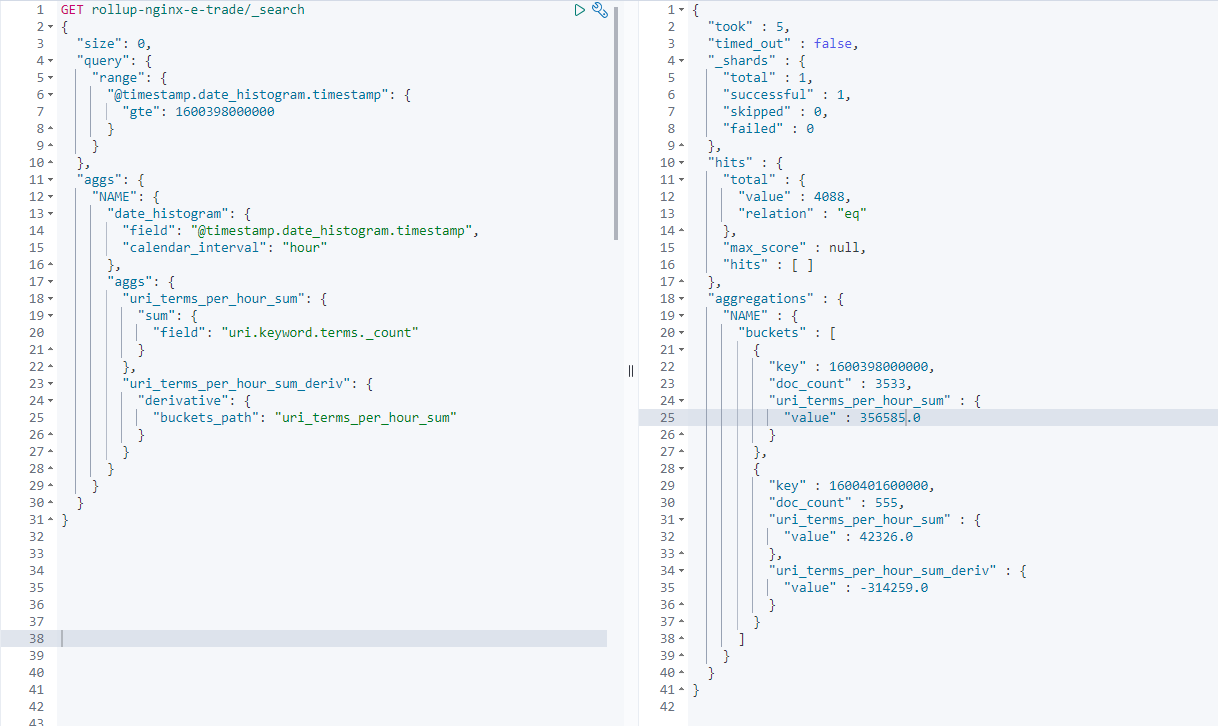Click the "gte" value 1600398000000 in the request
Image resolution: width=1218 pixels, height=726 pixels.
pos(224,112)
